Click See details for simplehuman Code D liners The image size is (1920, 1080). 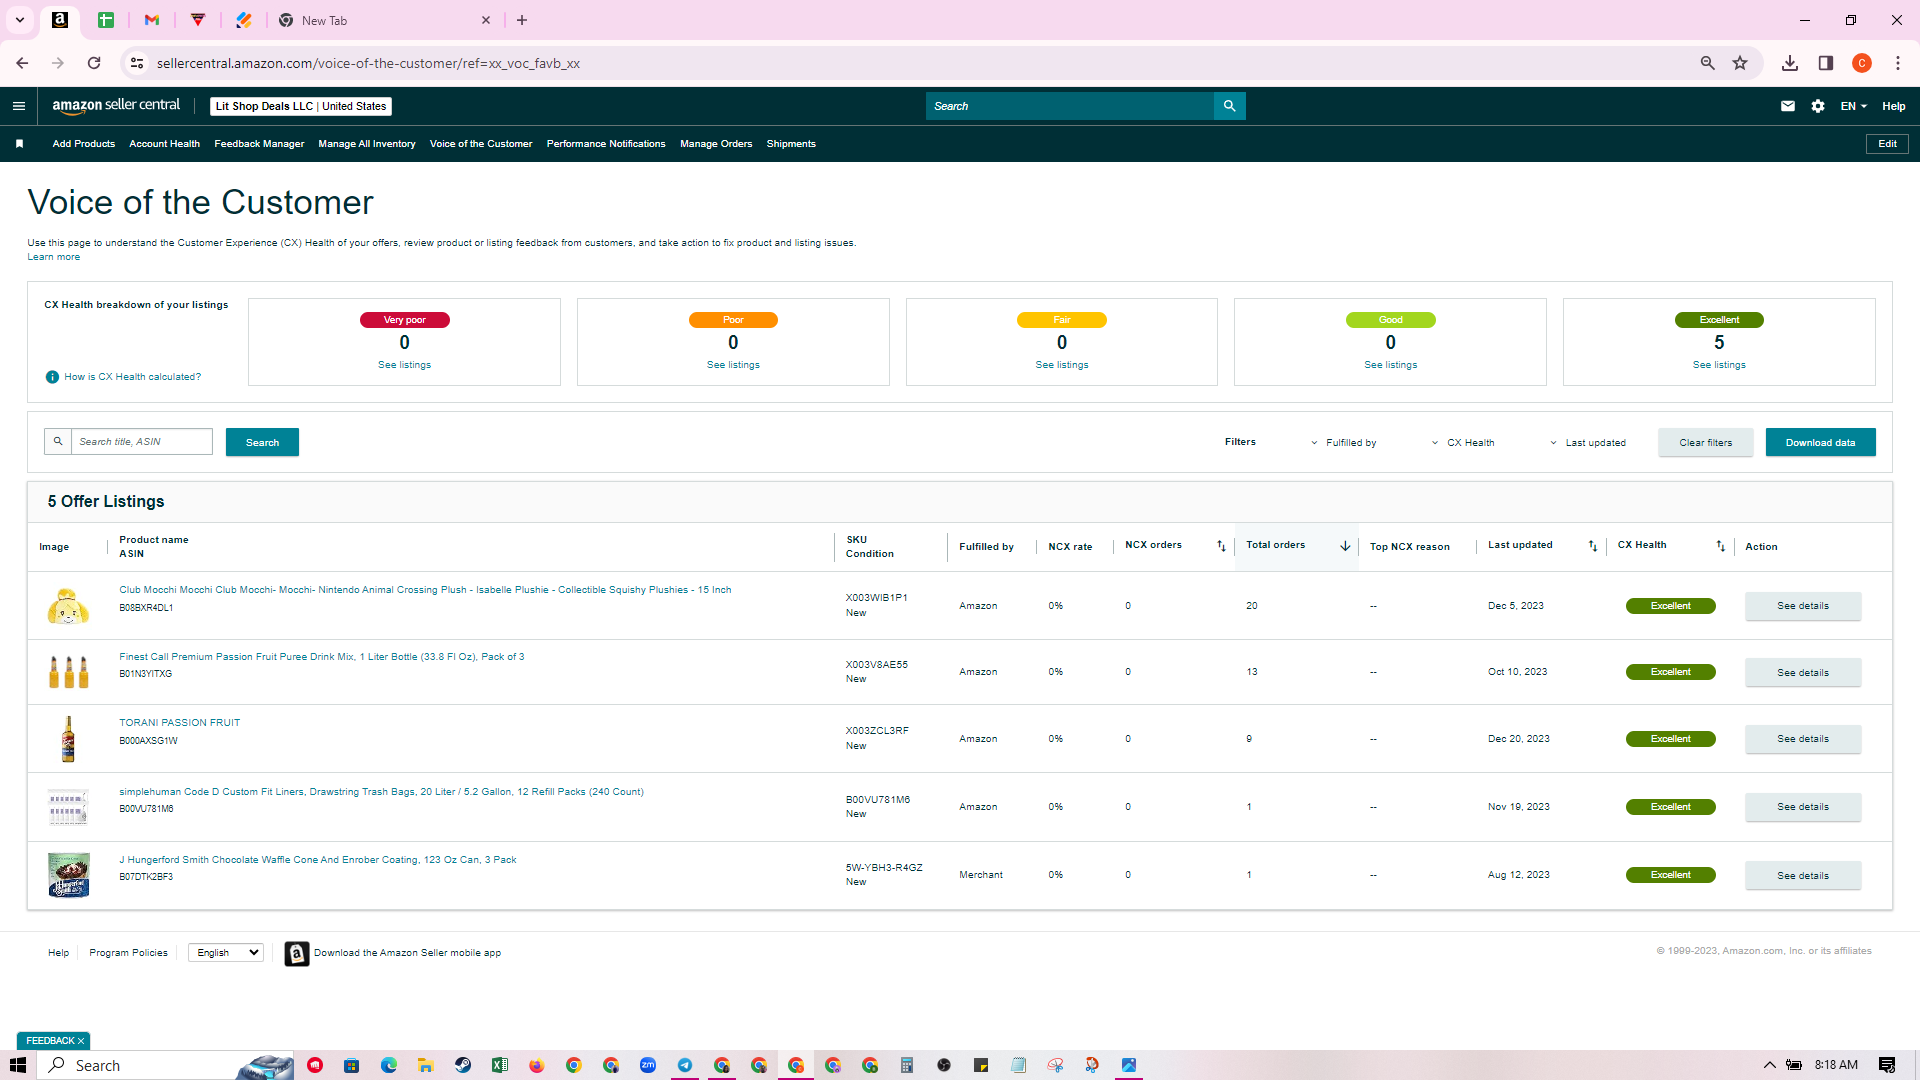pos(1803,807)
